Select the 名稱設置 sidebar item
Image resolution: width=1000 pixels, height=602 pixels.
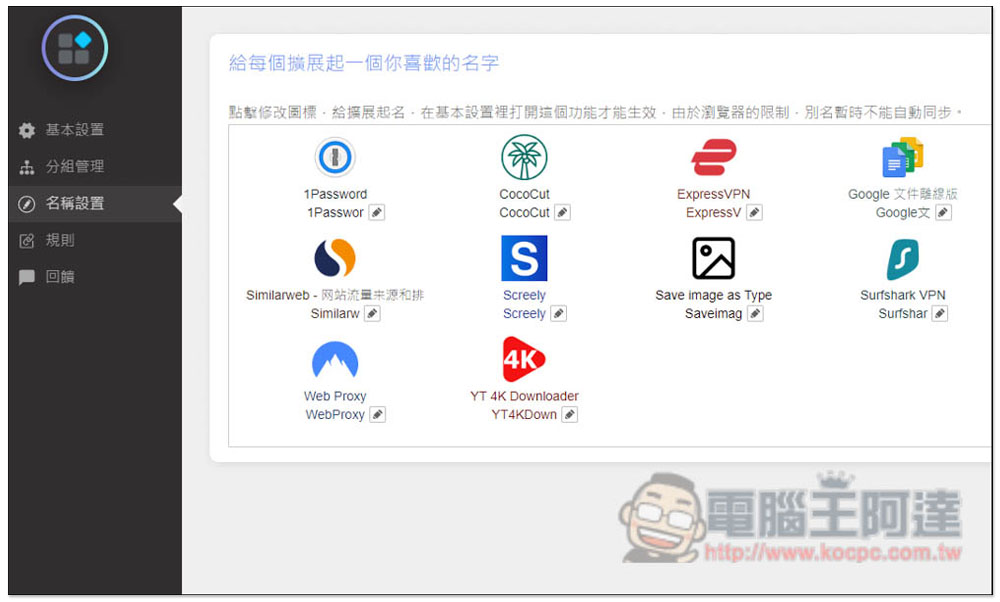click(x=95, y=204)
